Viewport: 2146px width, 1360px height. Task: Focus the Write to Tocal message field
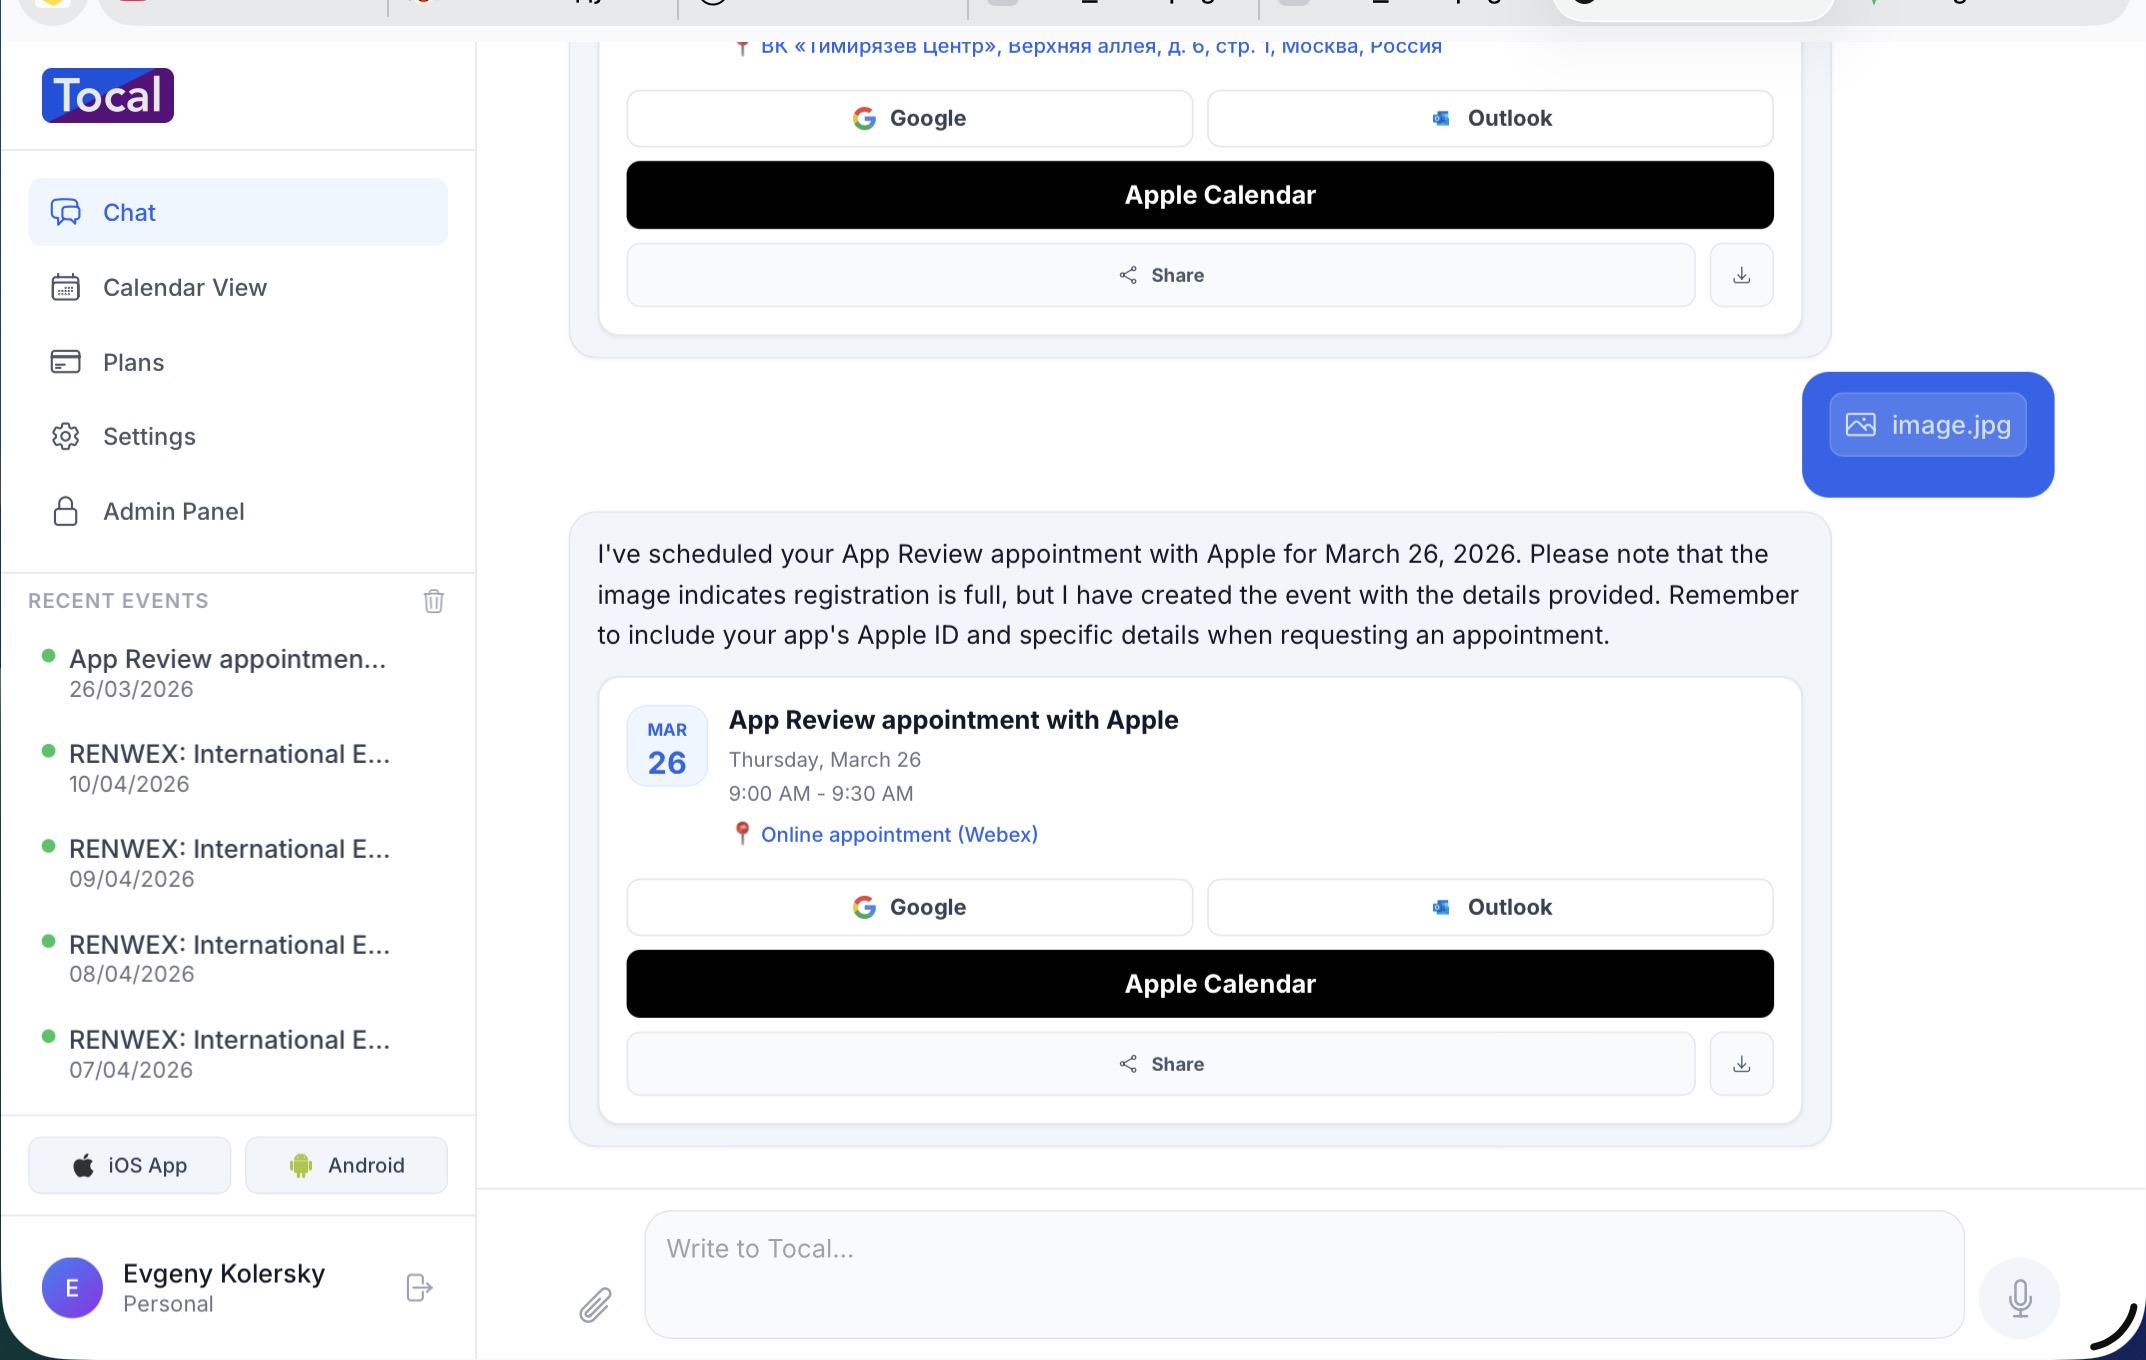[x=1304, y=1274]
